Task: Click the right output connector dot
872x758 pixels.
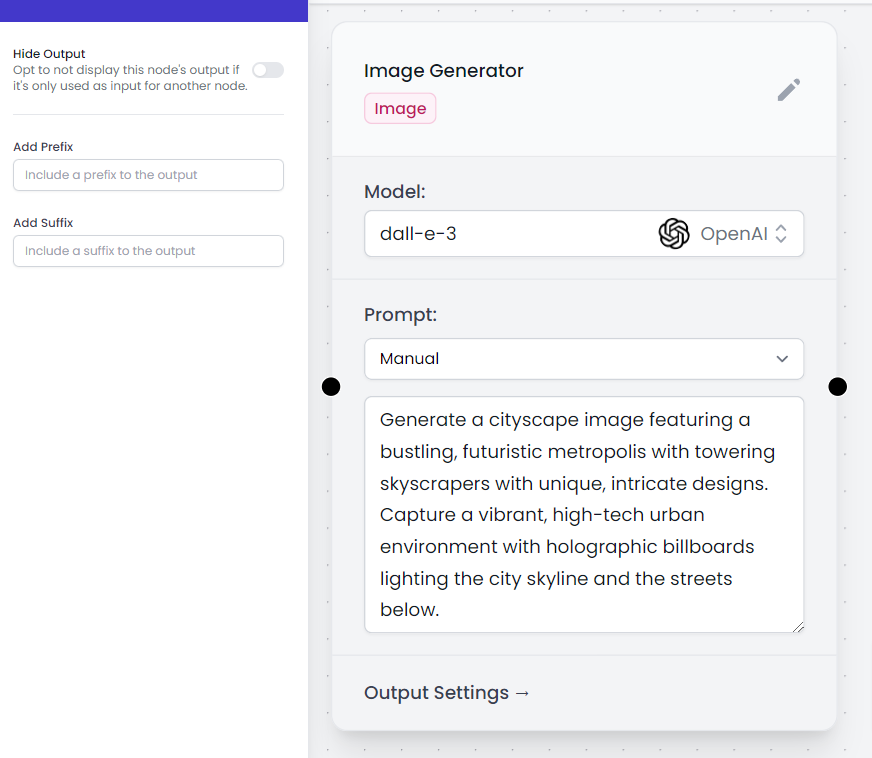Action: pyautogui.click(x=838, y=387)
